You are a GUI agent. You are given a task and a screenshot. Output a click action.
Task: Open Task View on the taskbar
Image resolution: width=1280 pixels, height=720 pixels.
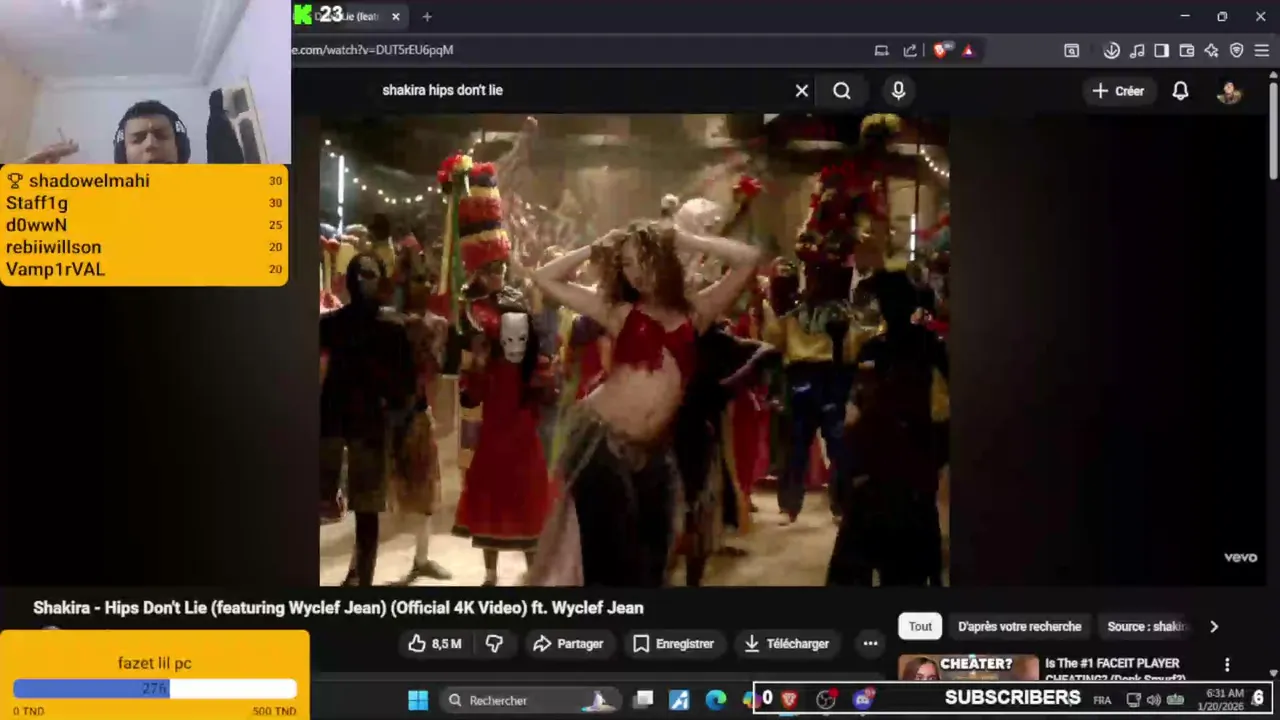[644, 700]
